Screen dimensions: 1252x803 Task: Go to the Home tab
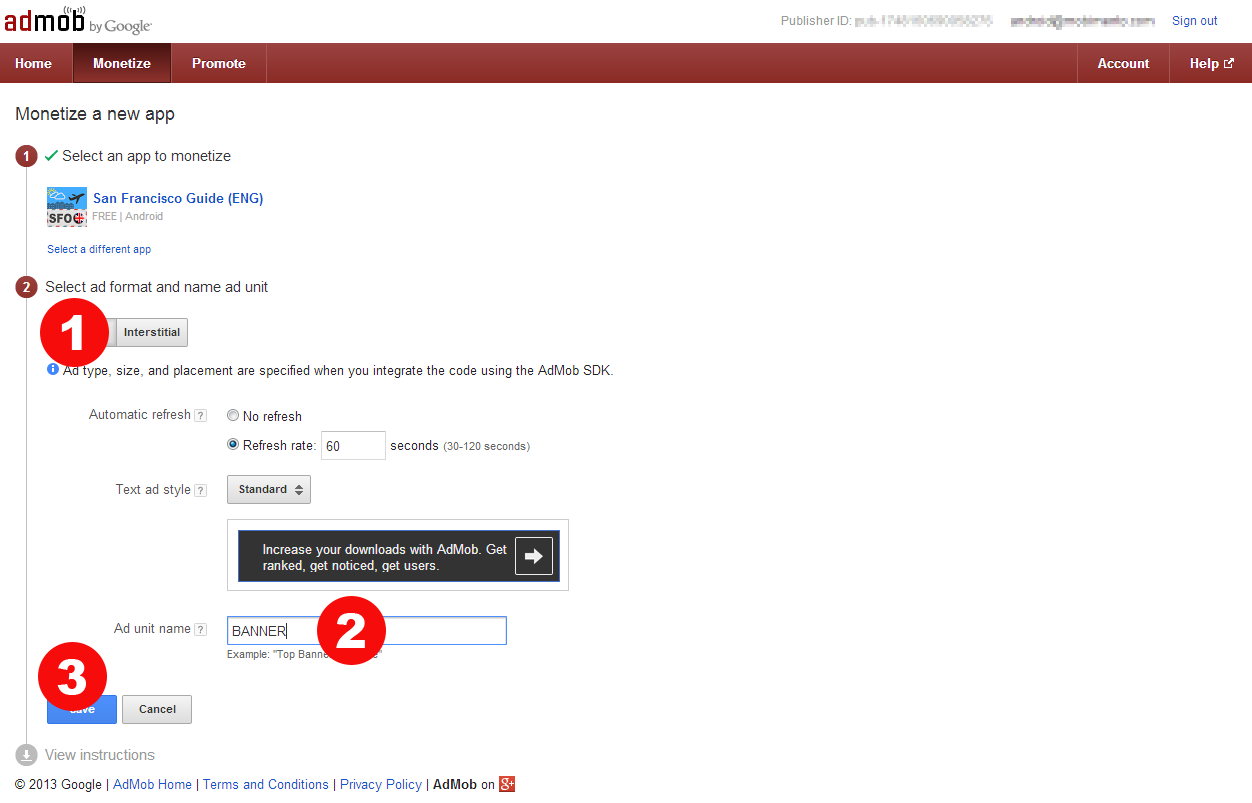[x=34, y=63]
